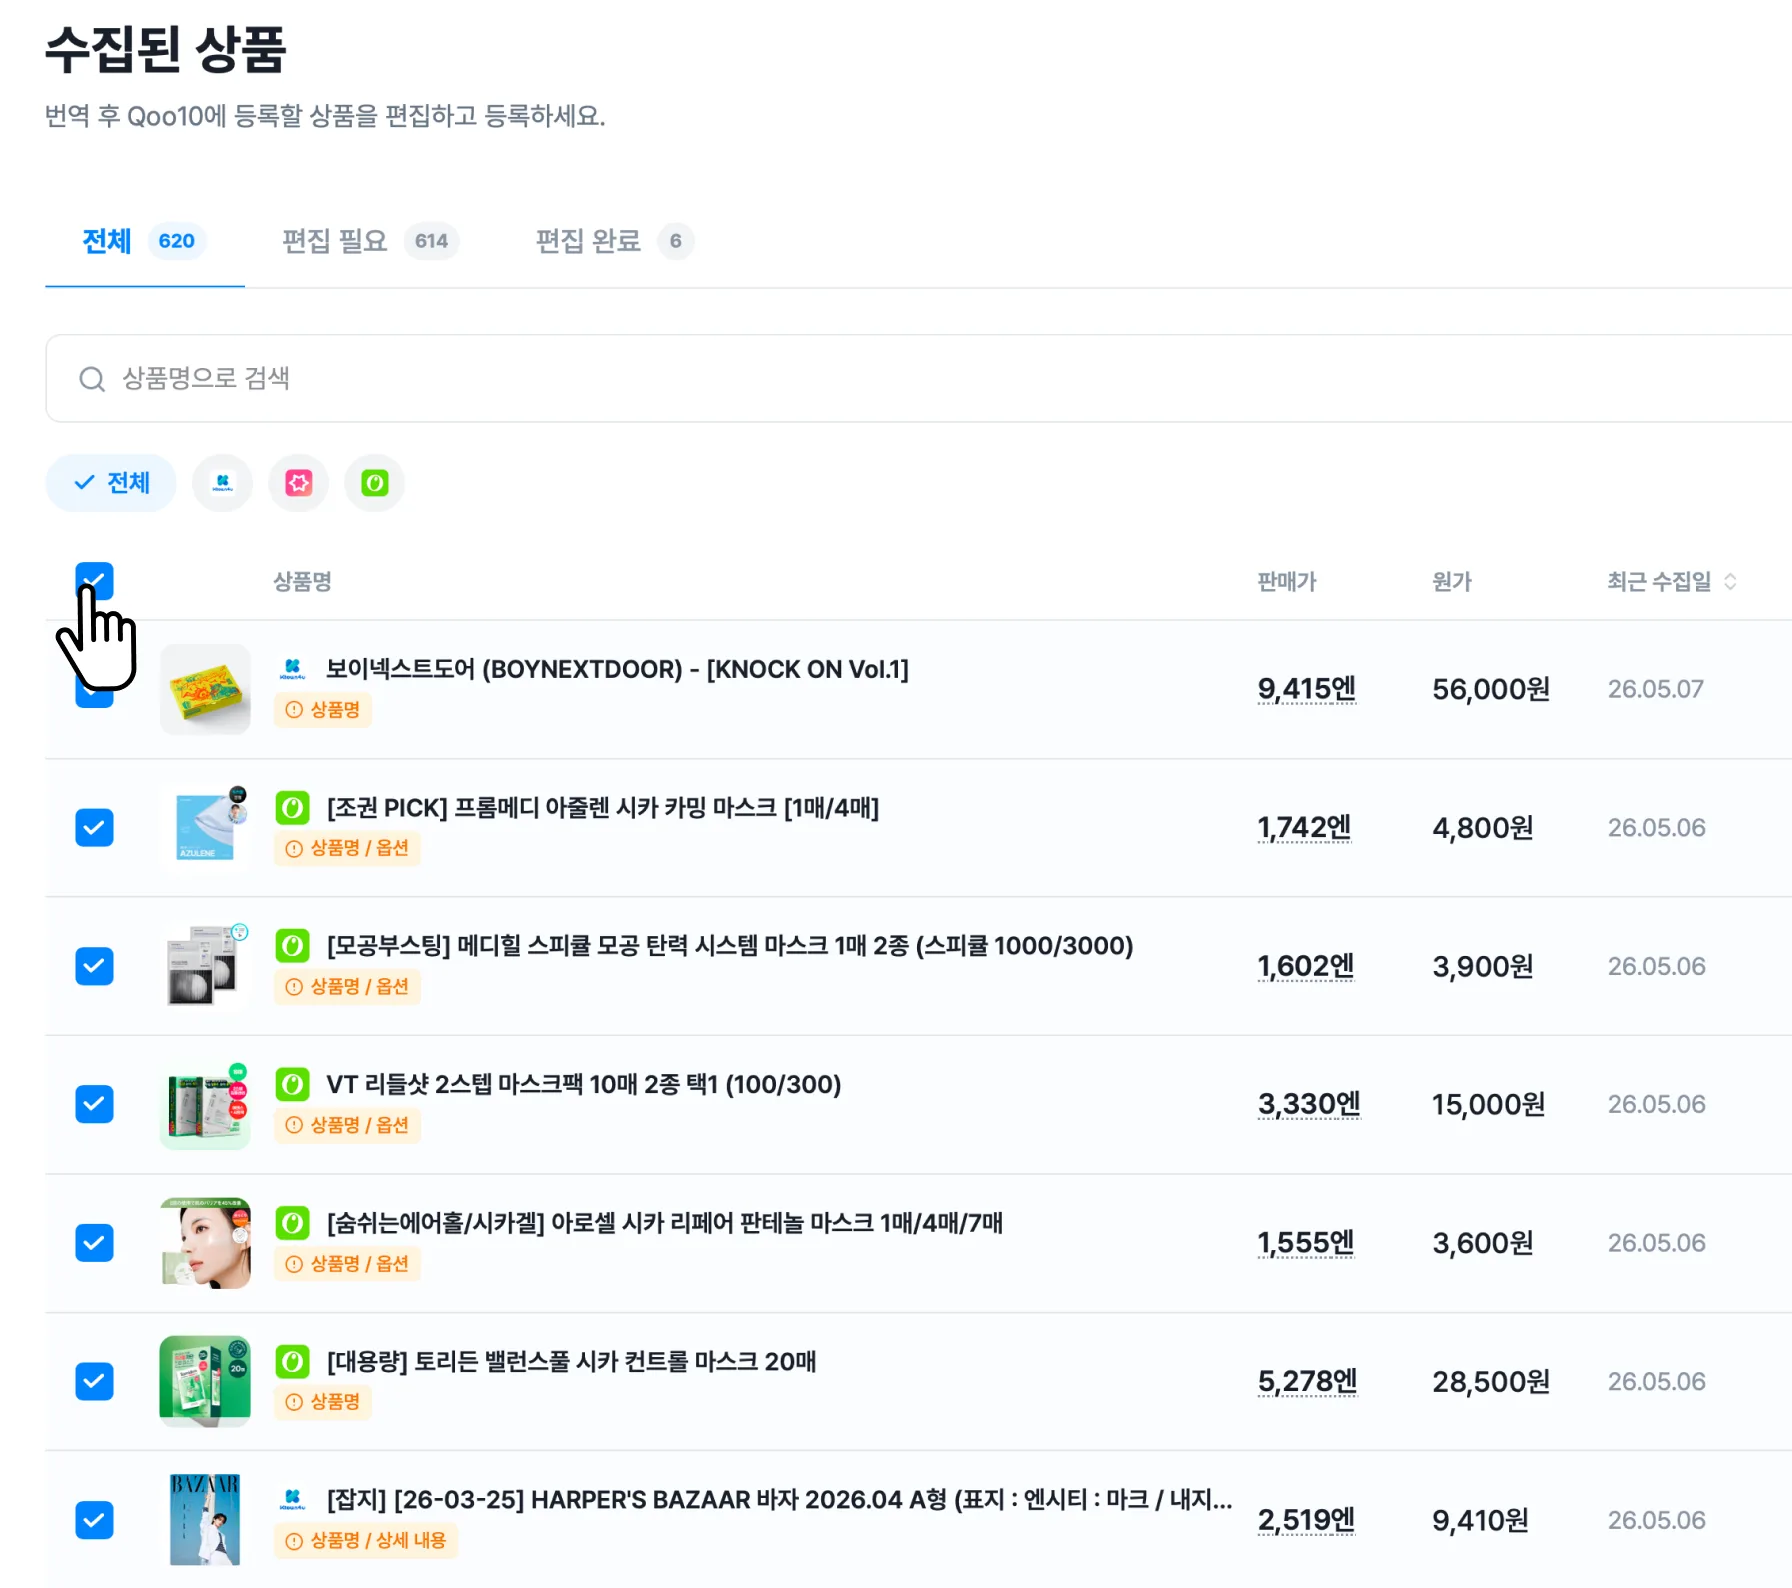
Task: Uncheck the 토리든 밸런스풀 시카 컨트롤 row
Action: coord(95,1381)
